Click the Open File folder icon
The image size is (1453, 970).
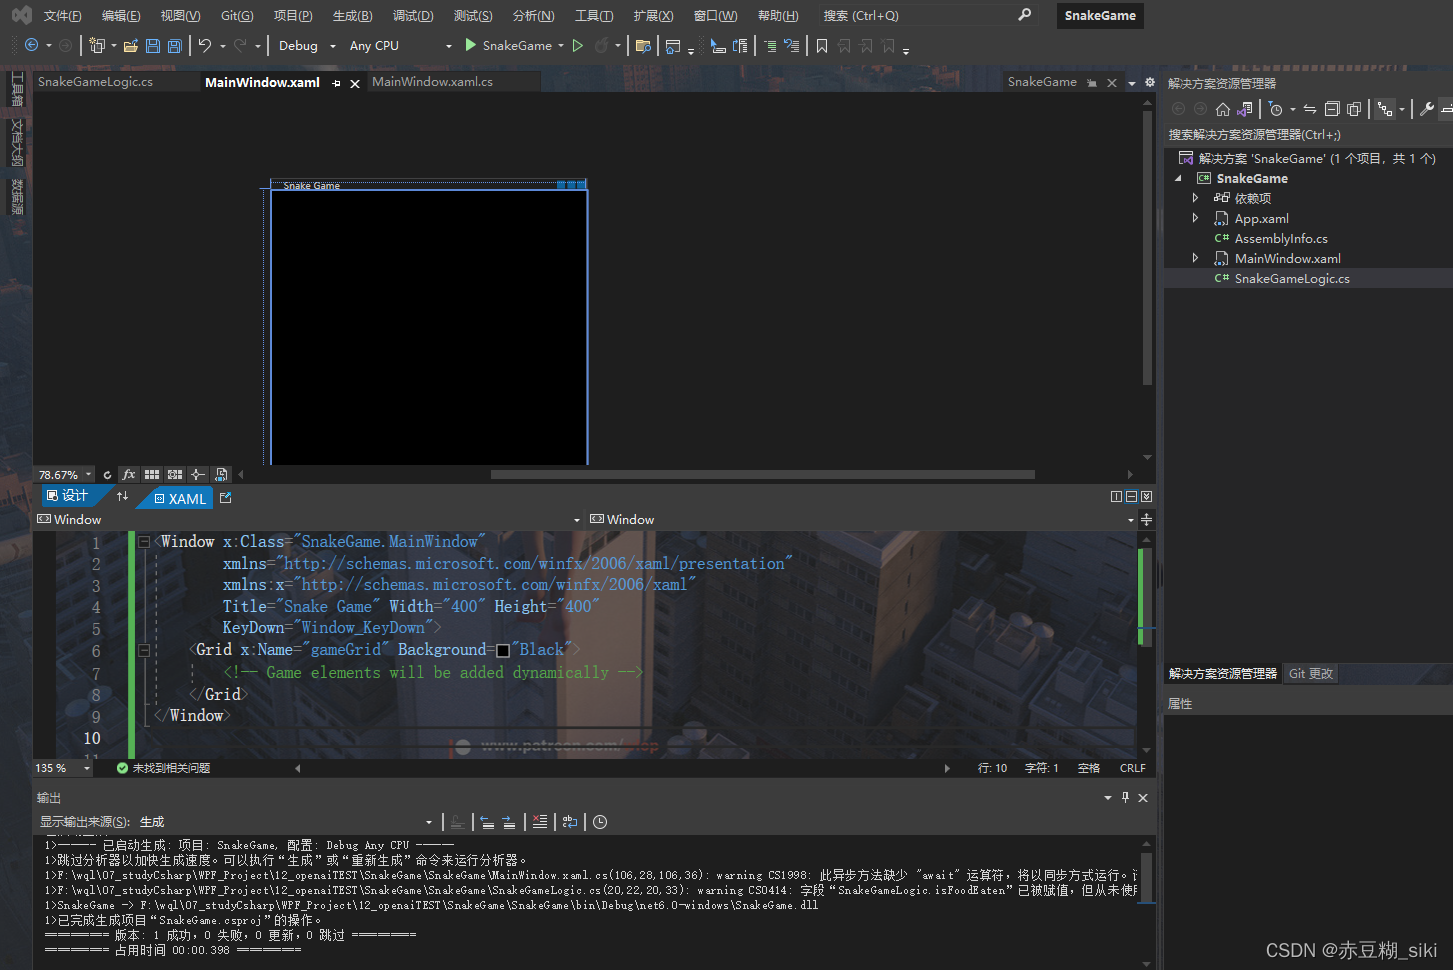[x=131, y=45]
